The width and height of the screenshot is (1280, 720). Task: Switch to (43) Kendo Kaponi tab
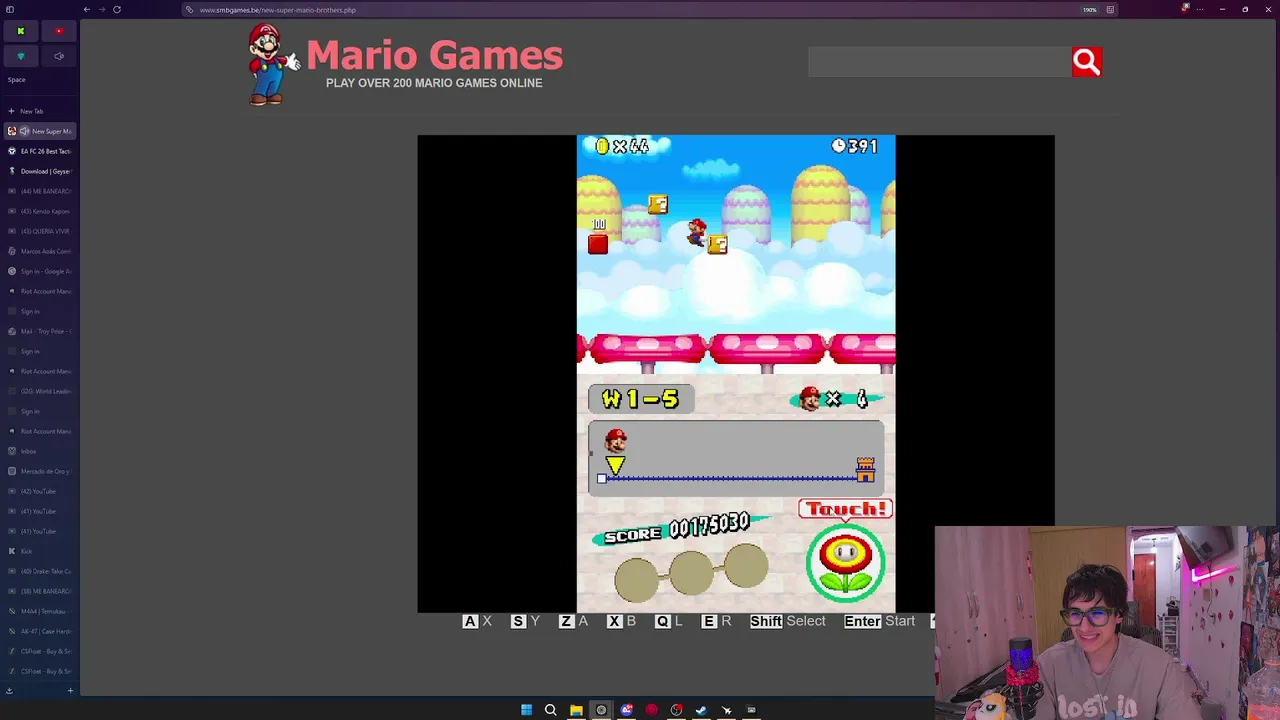coord(38,211)
